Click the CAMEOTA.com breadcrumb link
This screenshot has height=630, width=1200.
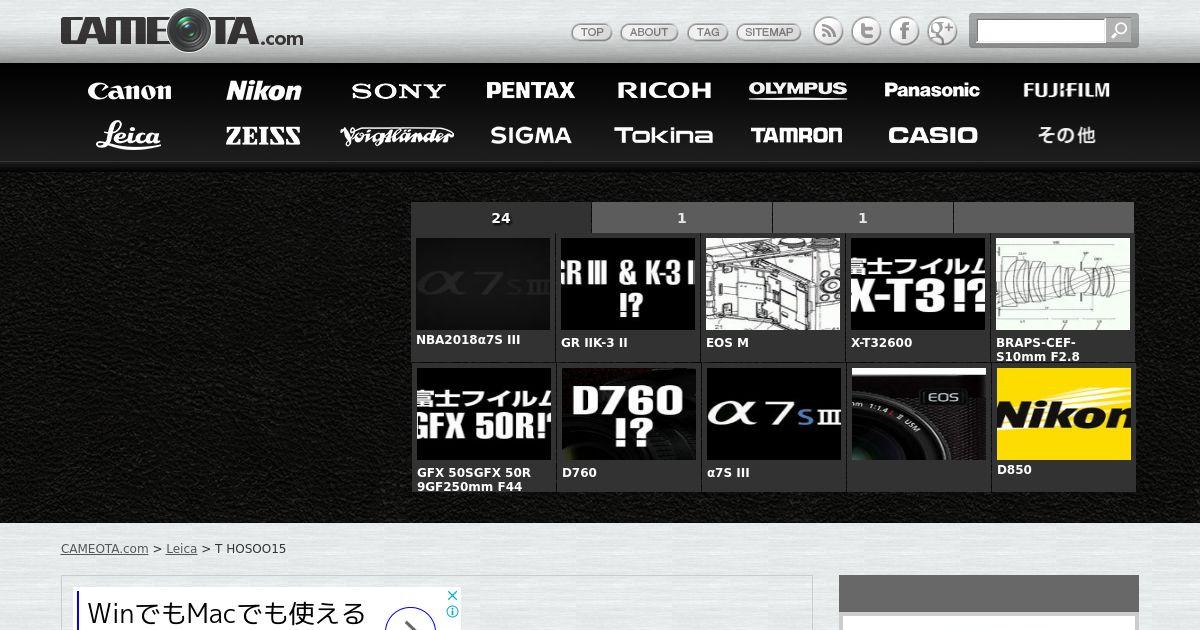click(104, 549)
